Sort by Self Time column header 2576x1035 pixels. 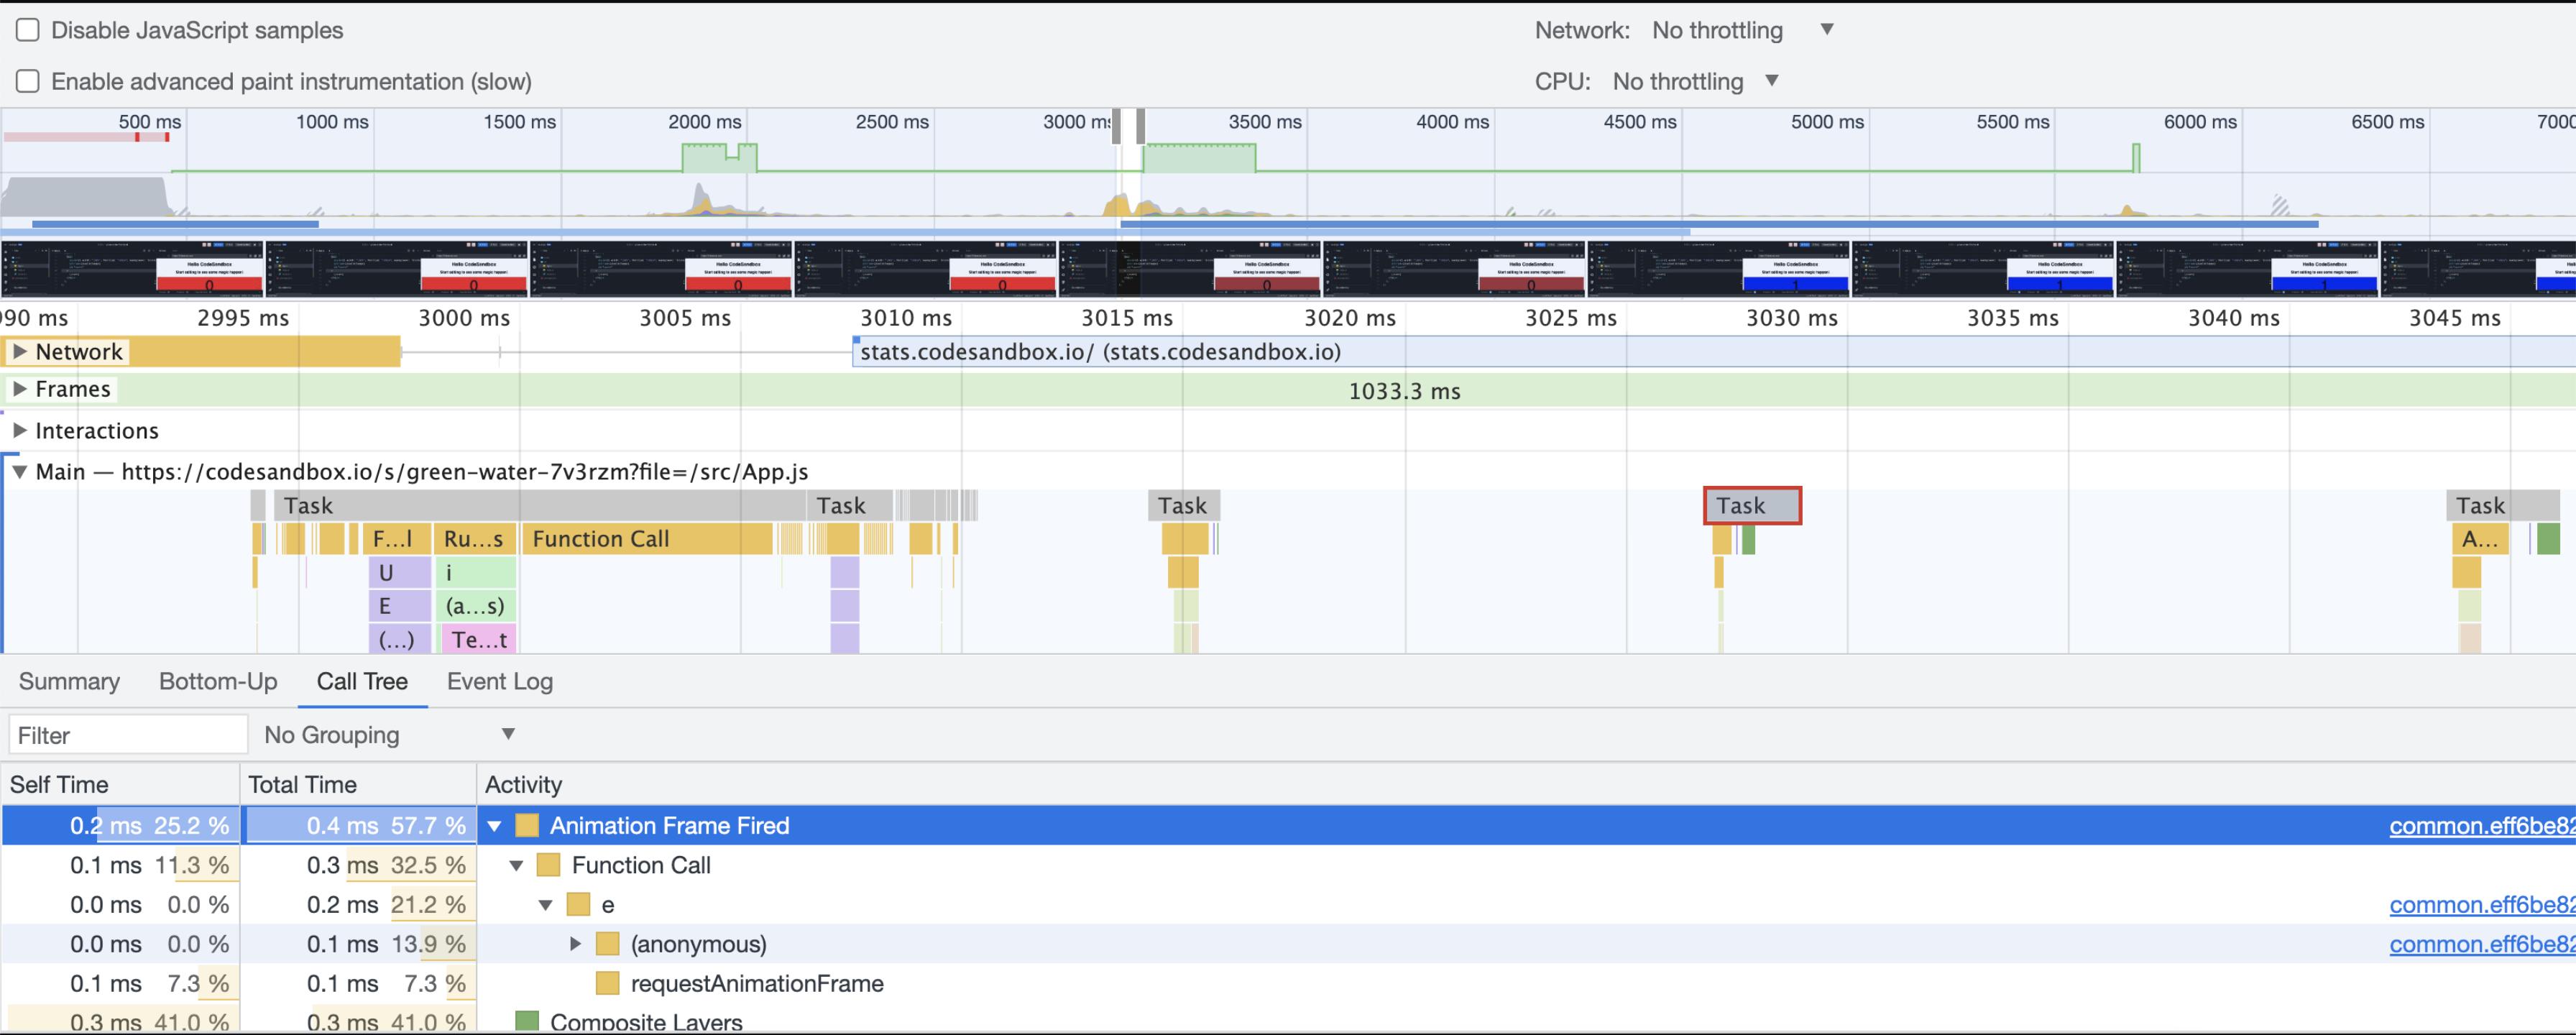click(x=60, y=784)
